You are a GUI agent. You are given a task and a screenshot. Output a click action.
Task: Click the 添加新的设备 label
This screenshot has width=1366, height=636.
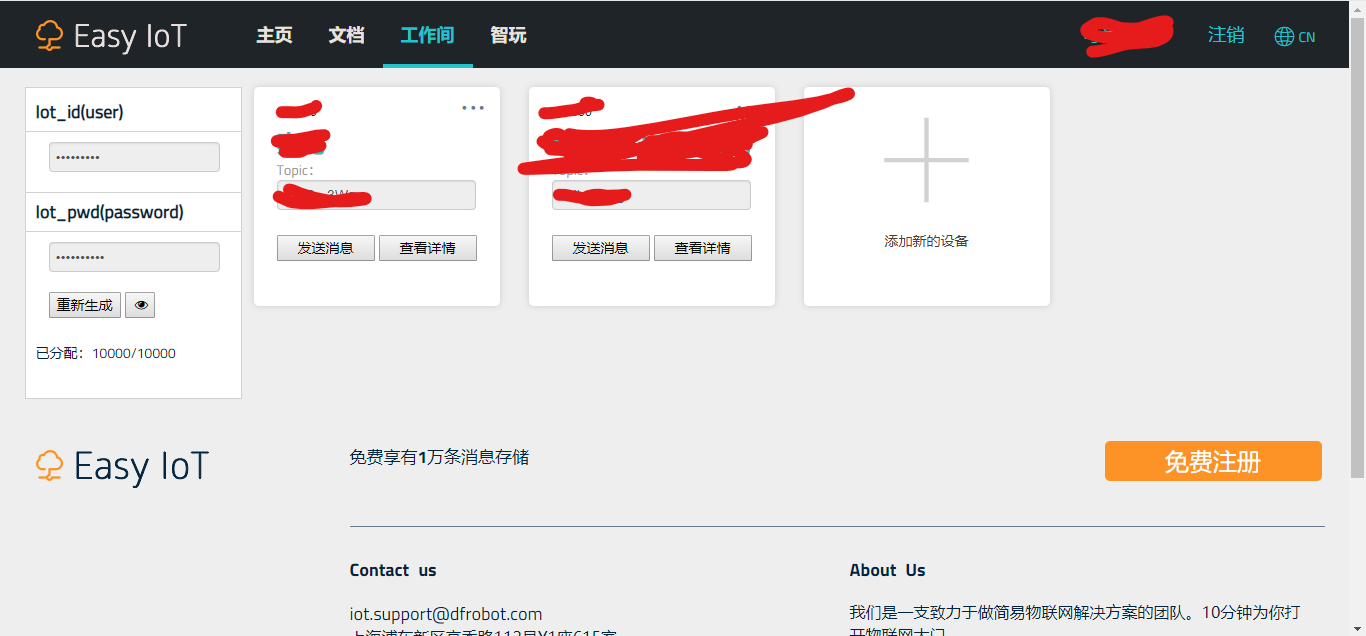click(926, 241)
